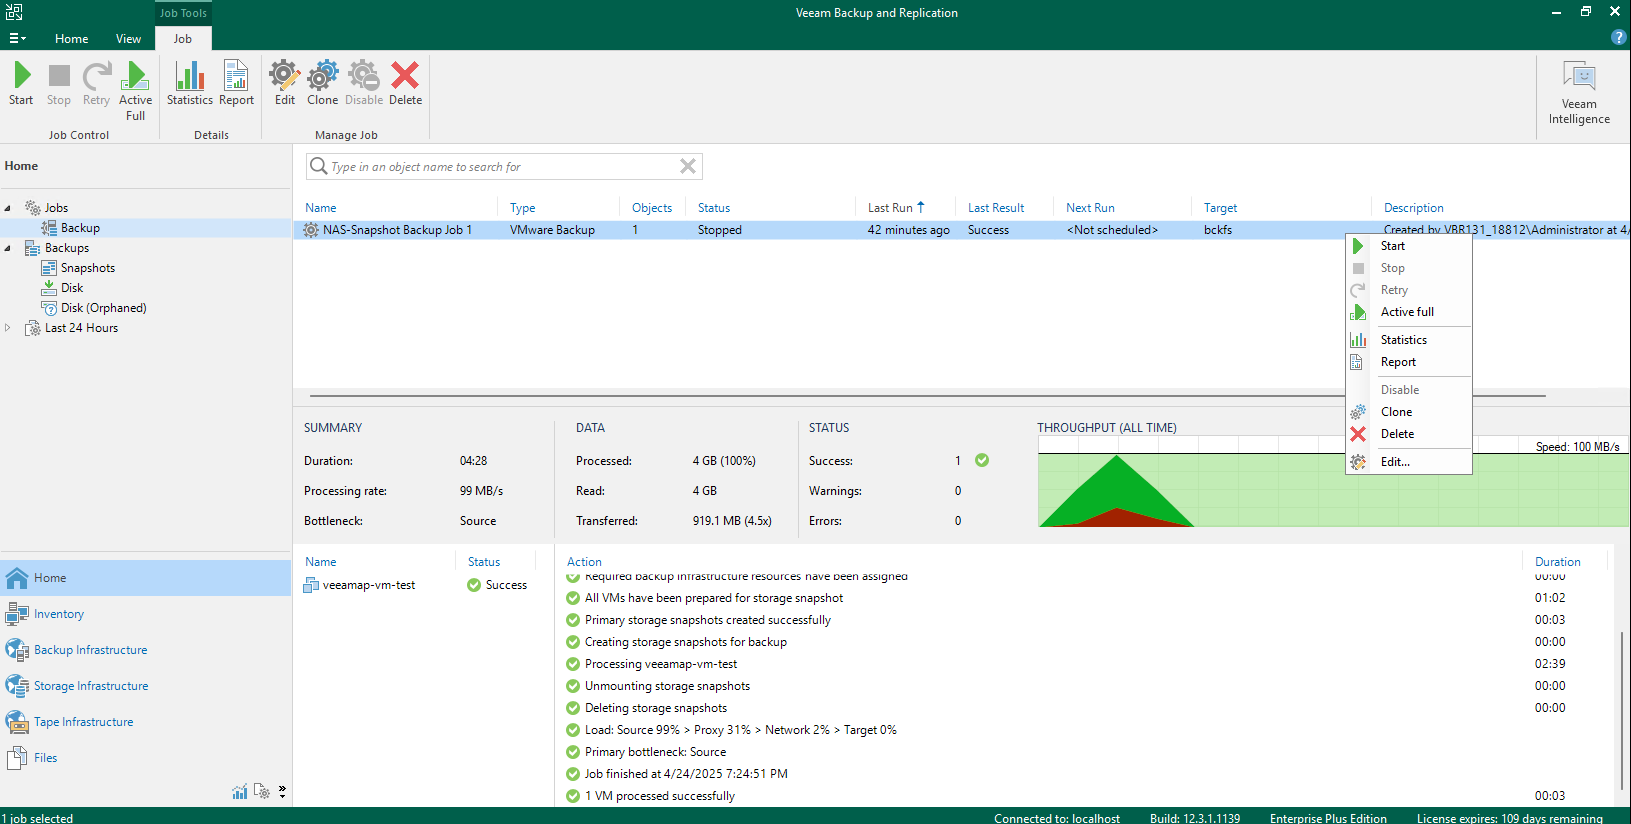Click the navigation pane overflow chevron
The width and height of the screenshot is (1631, 824).
[x=283, y=792]
